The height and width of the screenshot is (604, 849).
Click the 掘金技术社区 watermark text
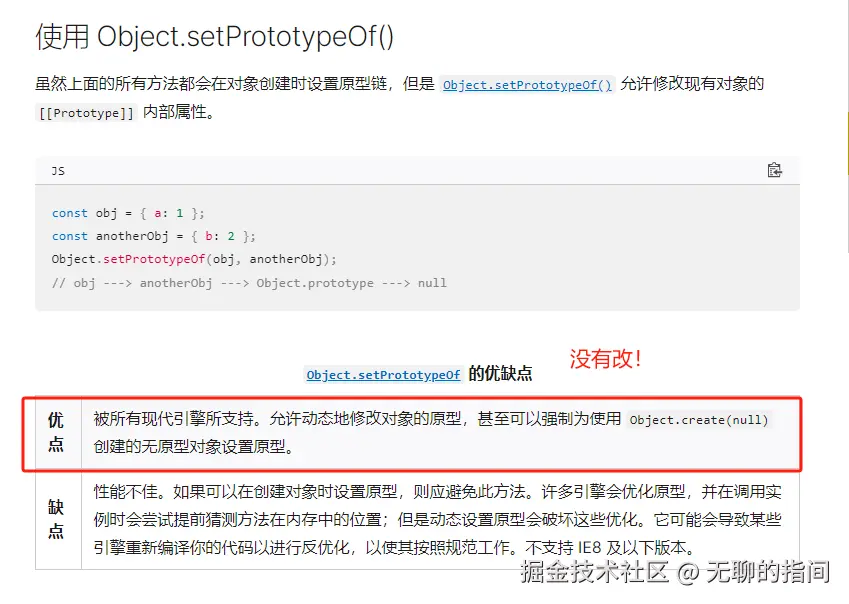click(x=594, y=573)
